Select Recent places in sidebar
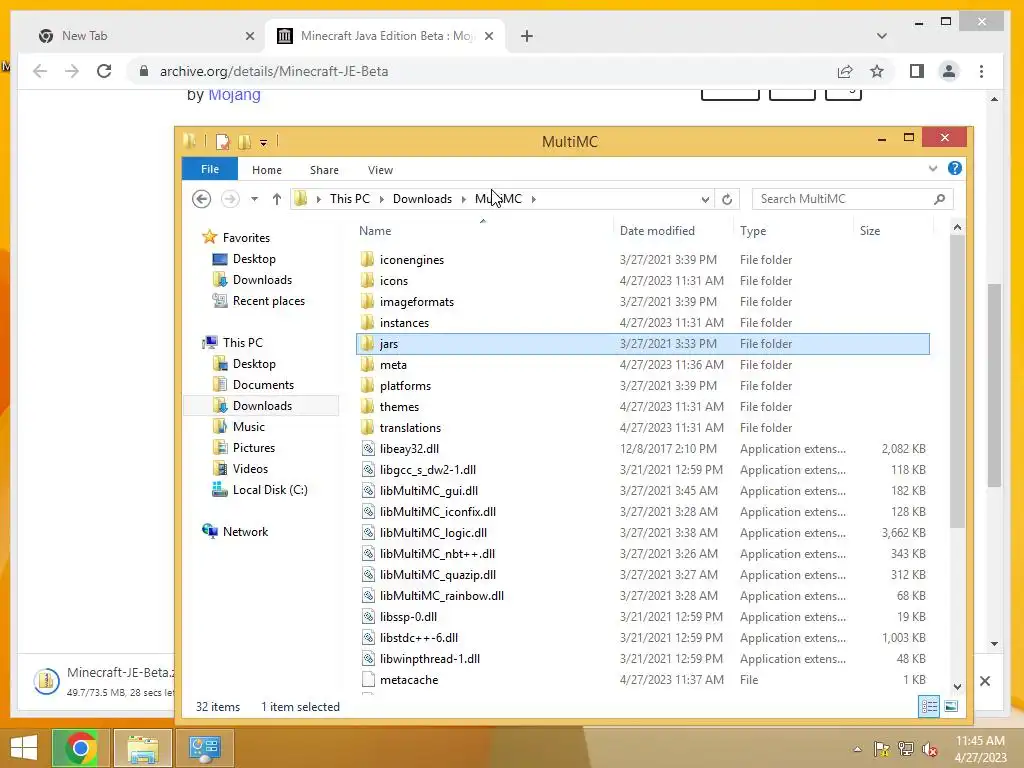 click(x=268, y=300)
